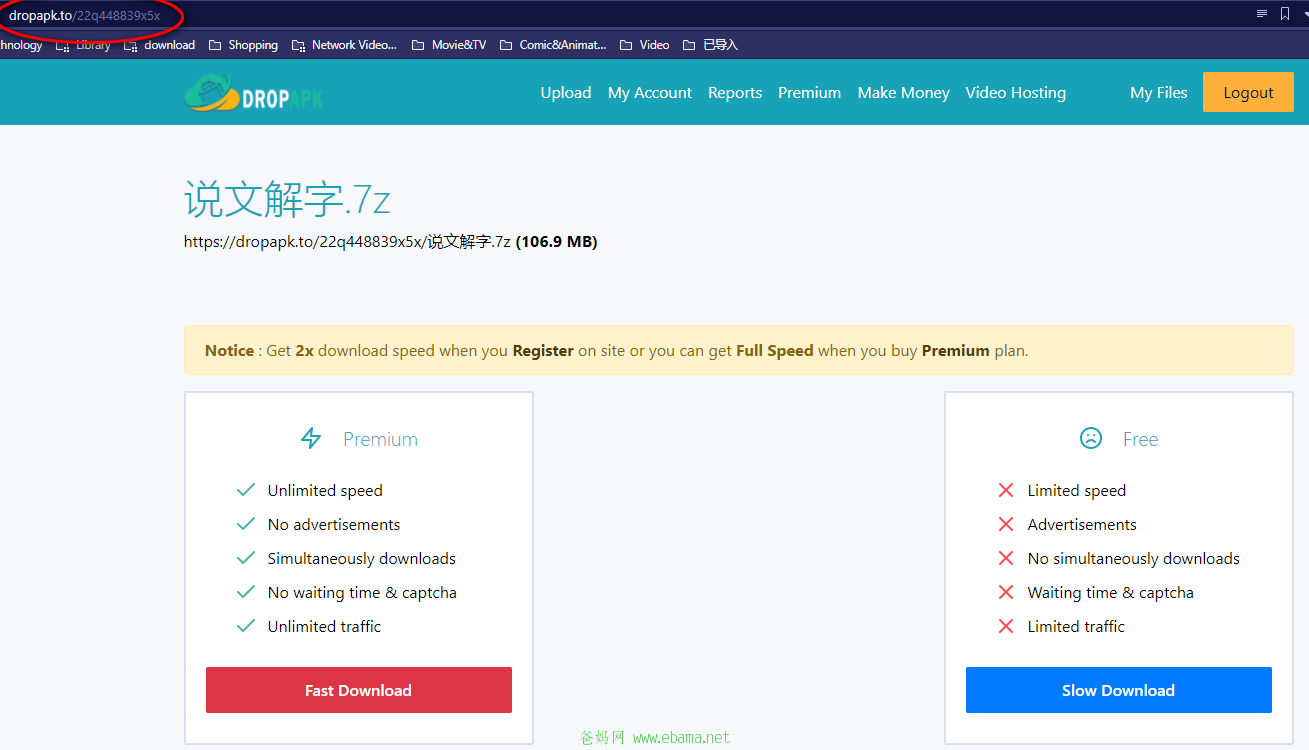Open the 已导入 bookmark folder
Screen dimensions: 1309x750
coord(710,45)
